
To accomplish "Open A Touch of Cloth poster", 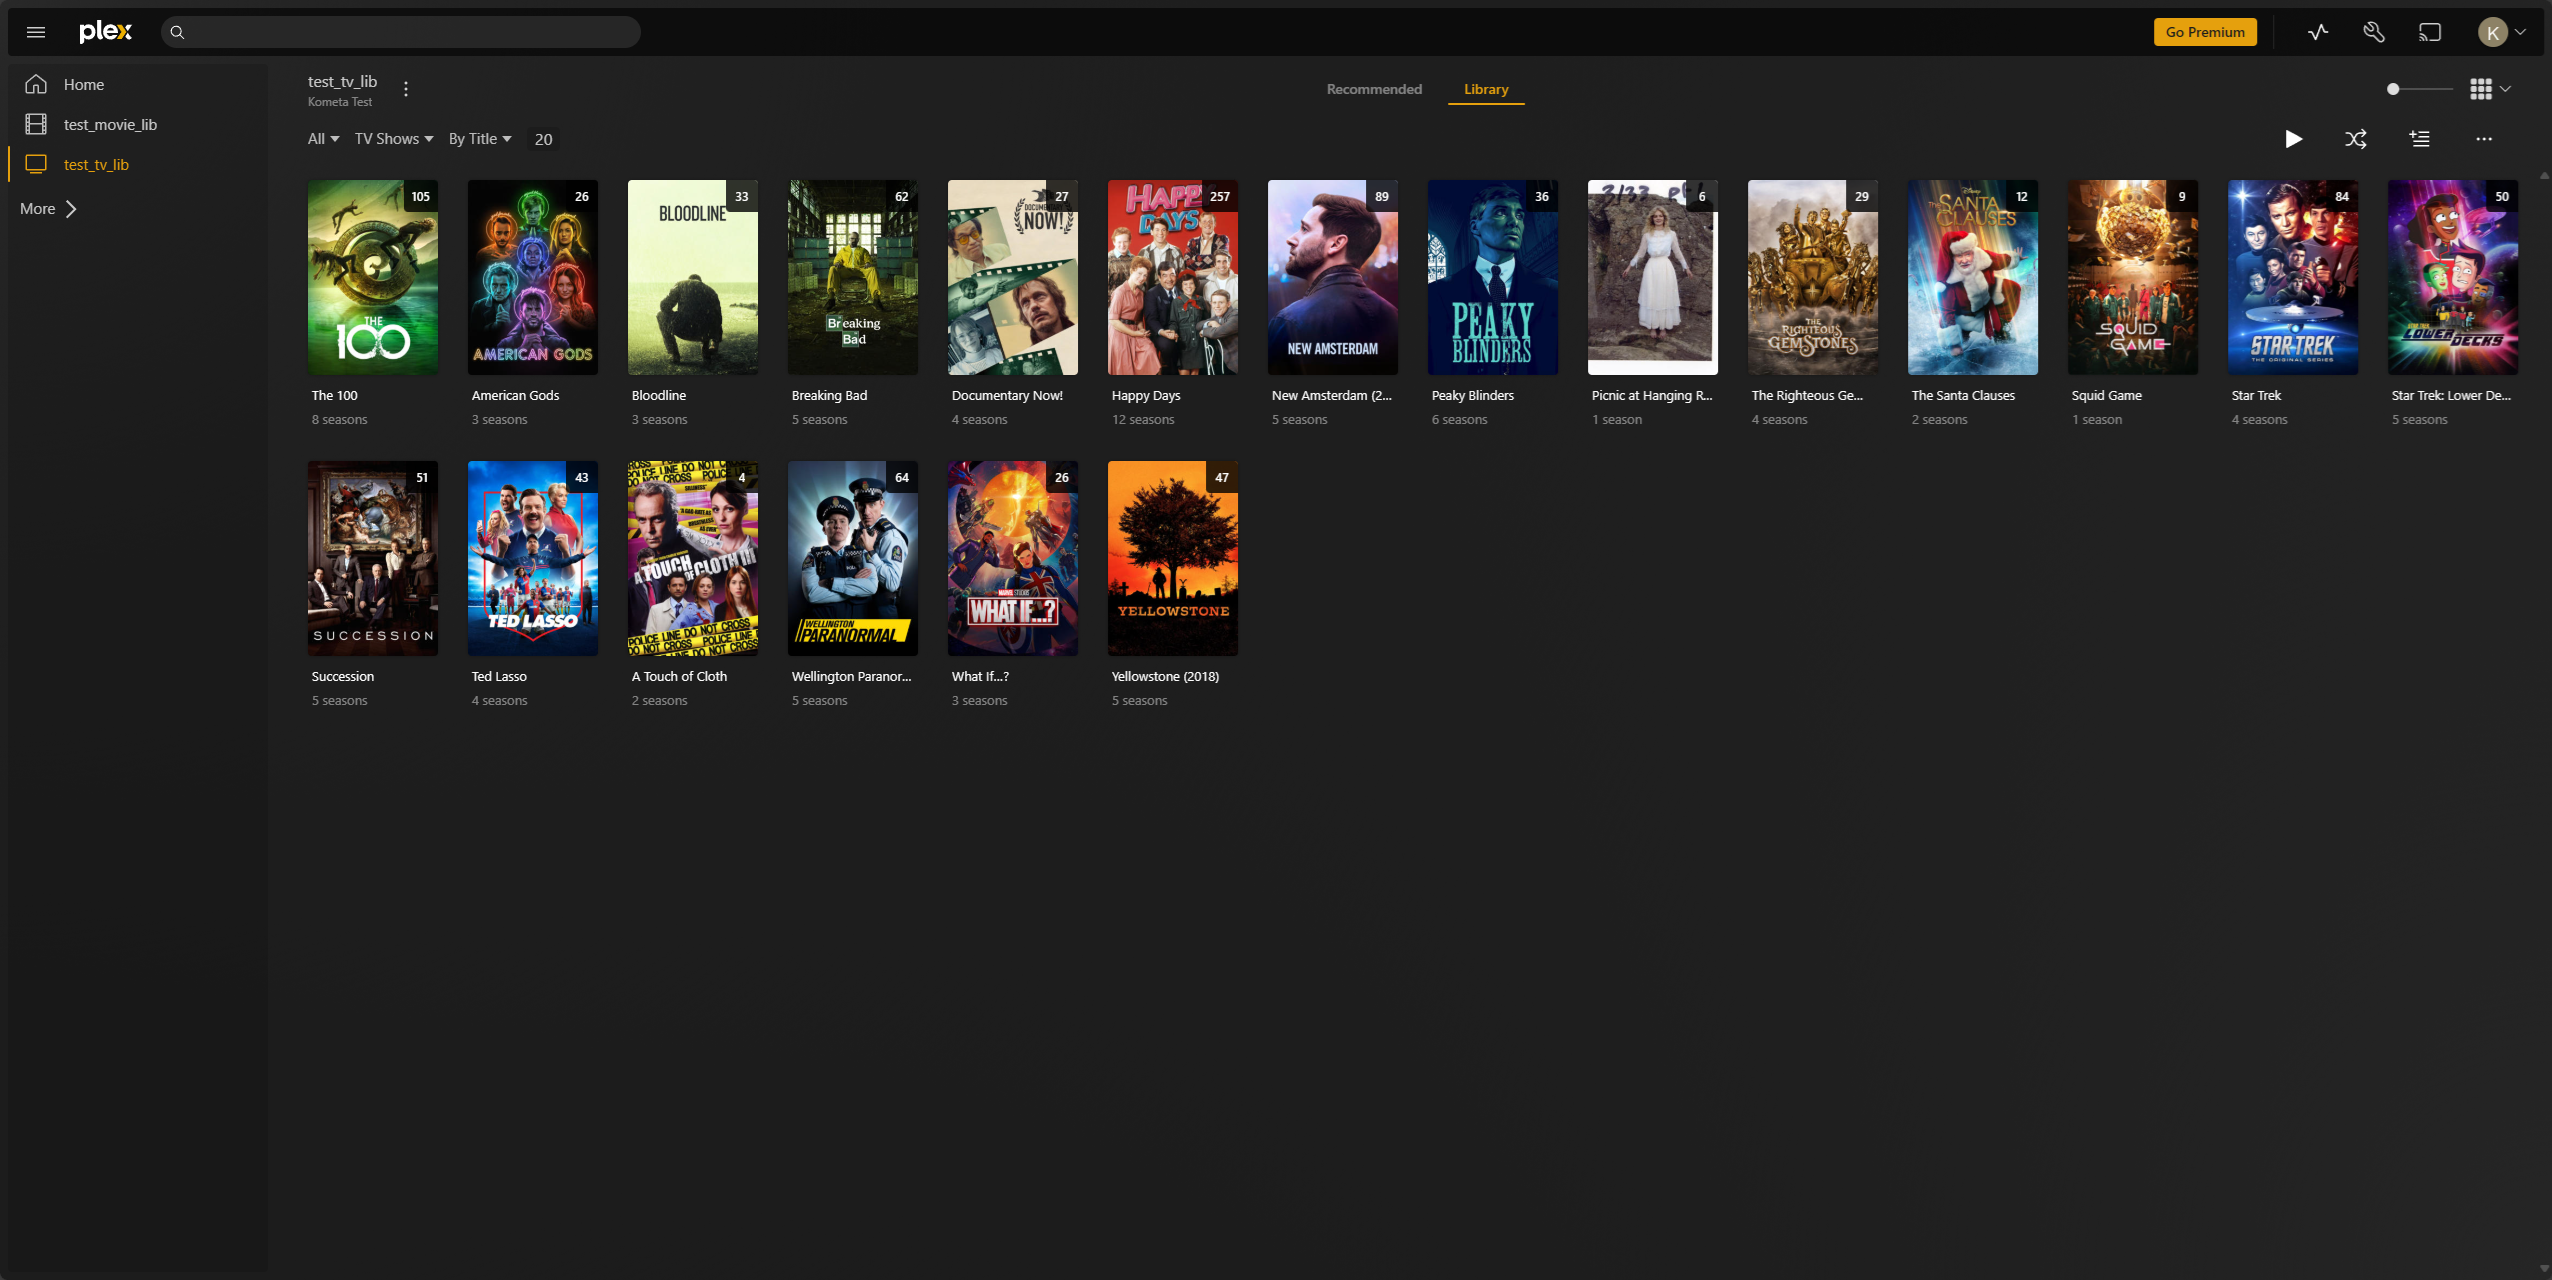I will coord(693,559).
